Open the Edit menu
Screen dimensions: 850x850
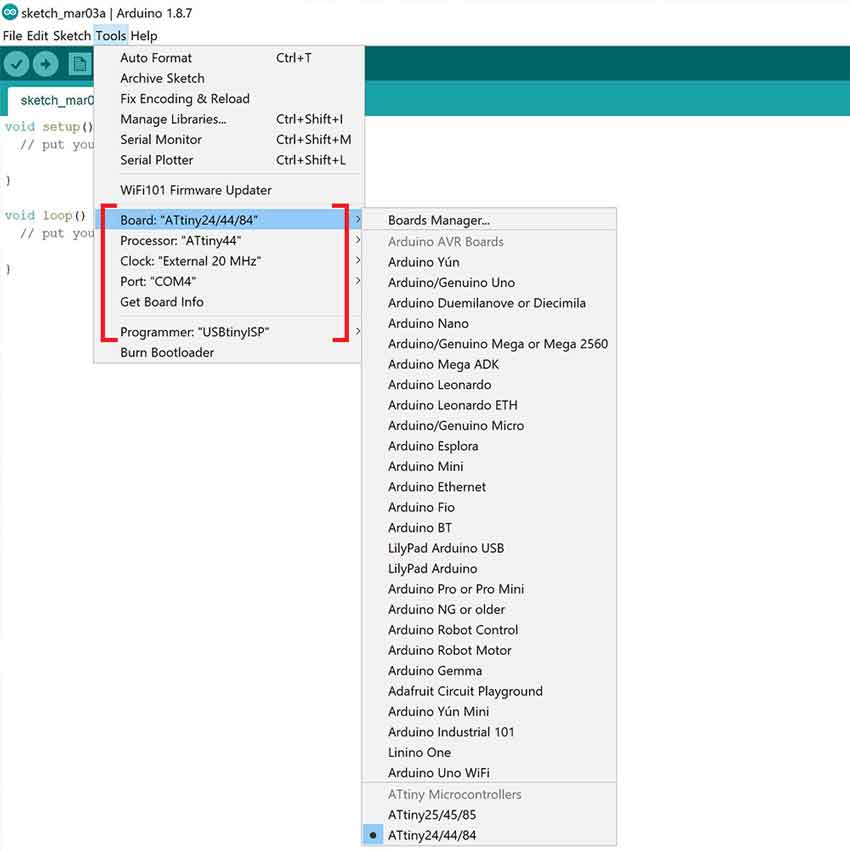(37, 36)
